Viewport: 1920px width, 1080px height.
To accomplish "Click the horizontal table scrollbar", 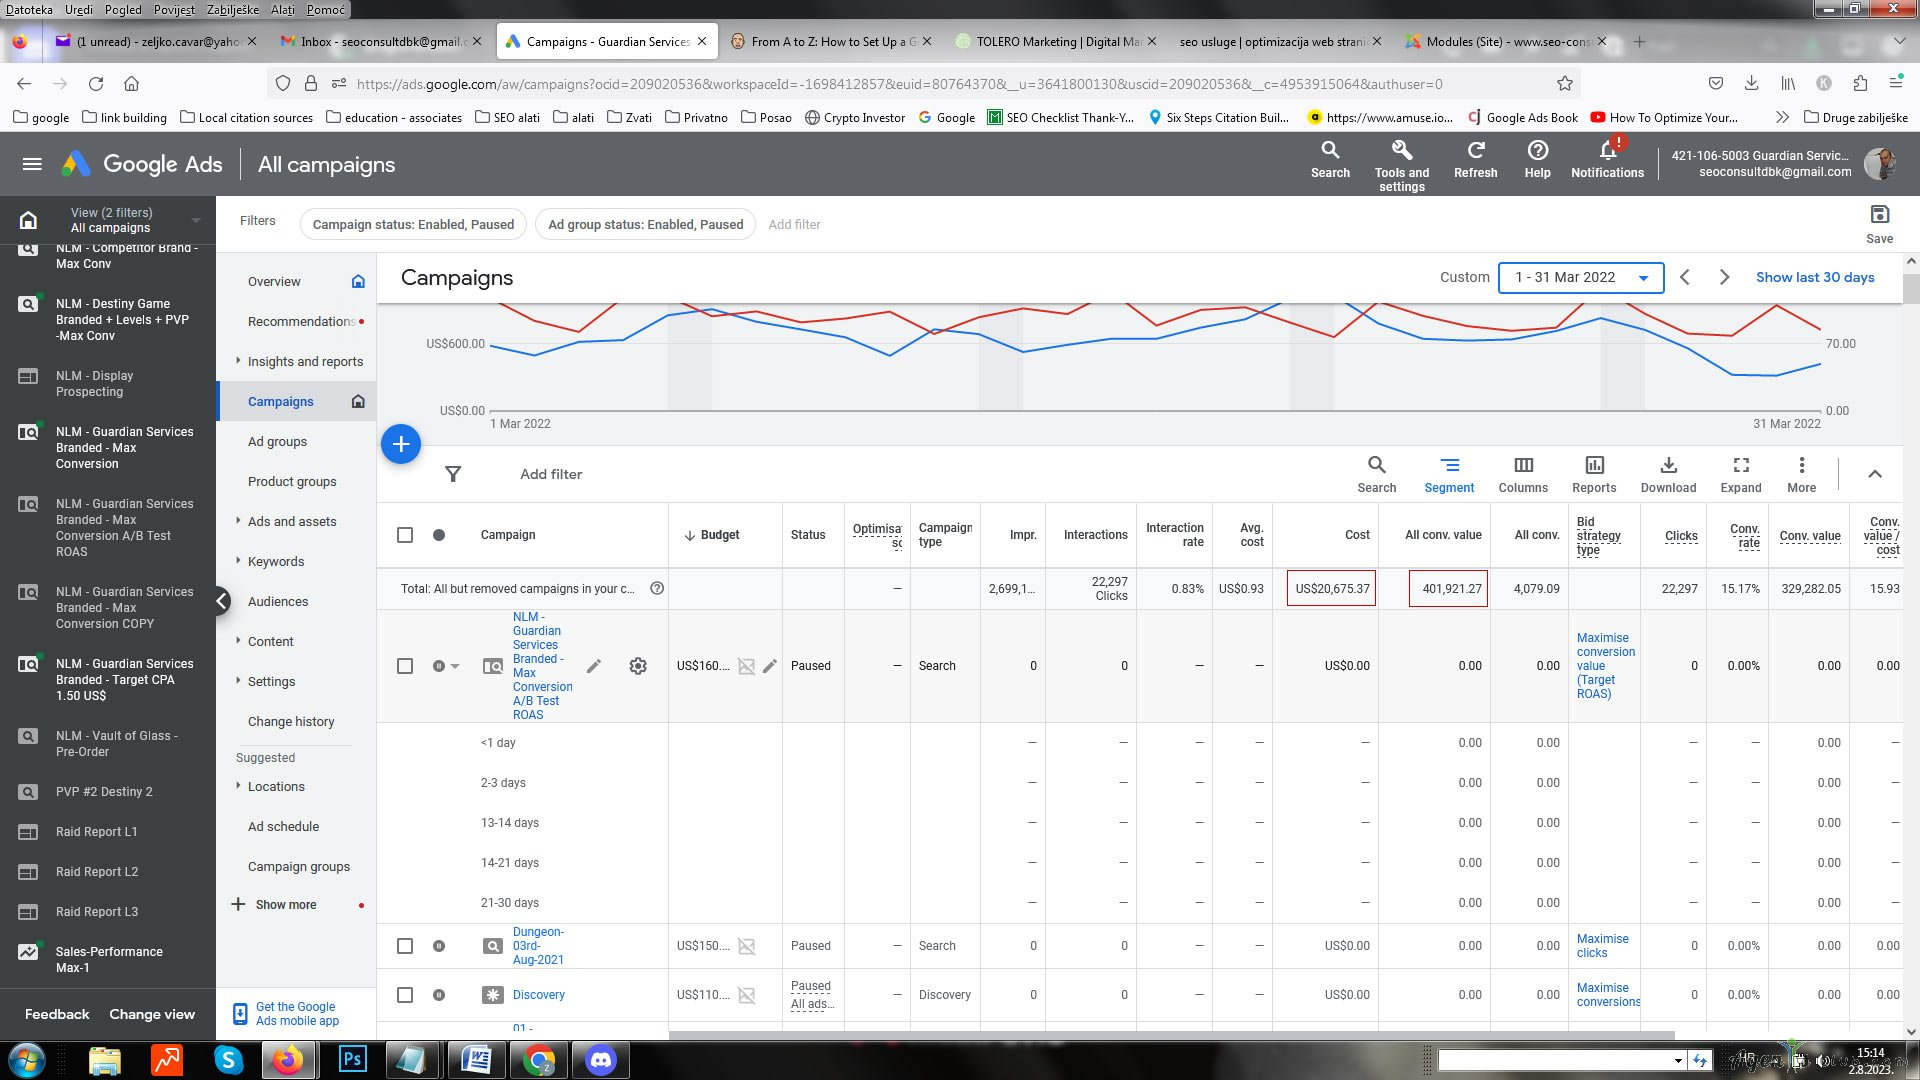I will click(1170, 1035).
